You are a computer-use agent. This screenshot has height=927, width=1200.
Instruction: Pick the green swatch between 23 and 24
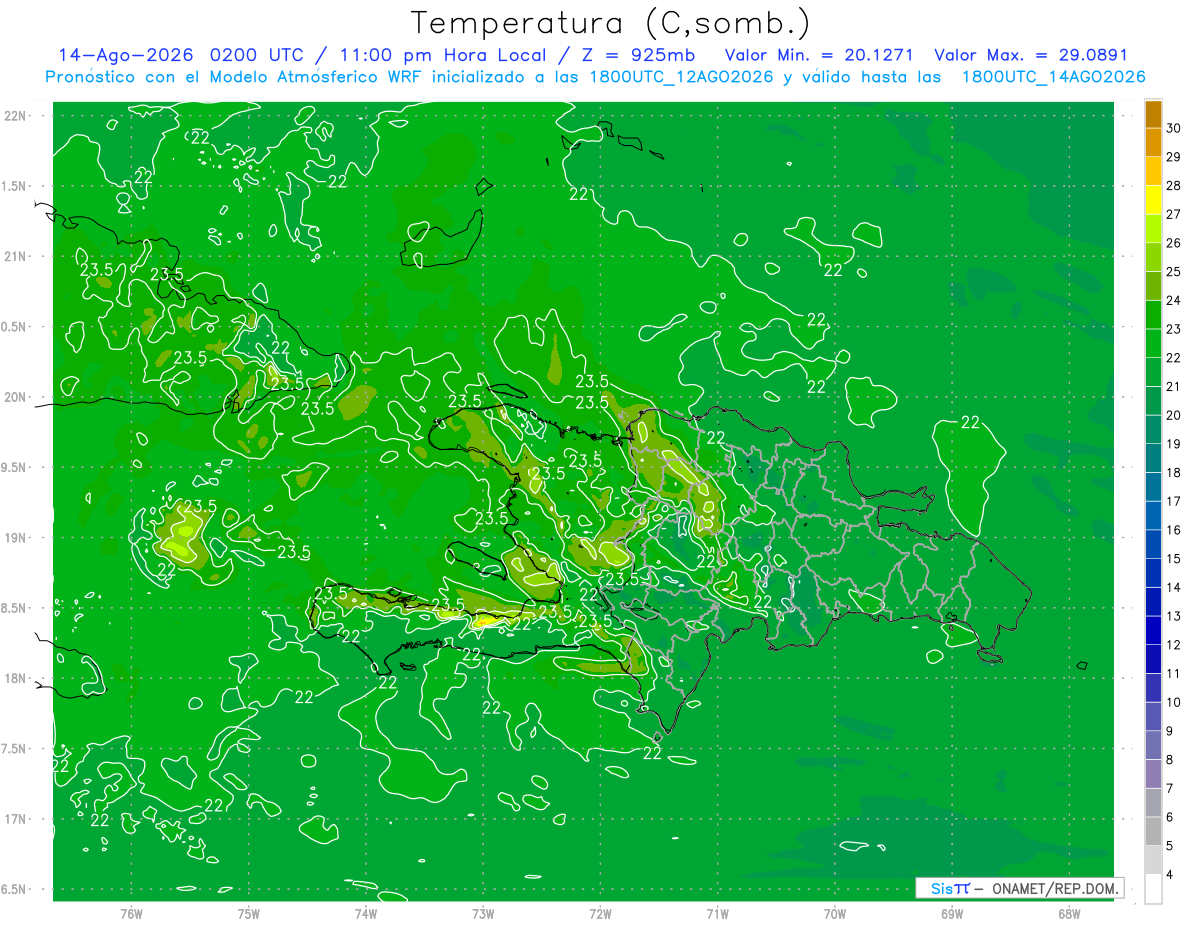[1153, 315]
